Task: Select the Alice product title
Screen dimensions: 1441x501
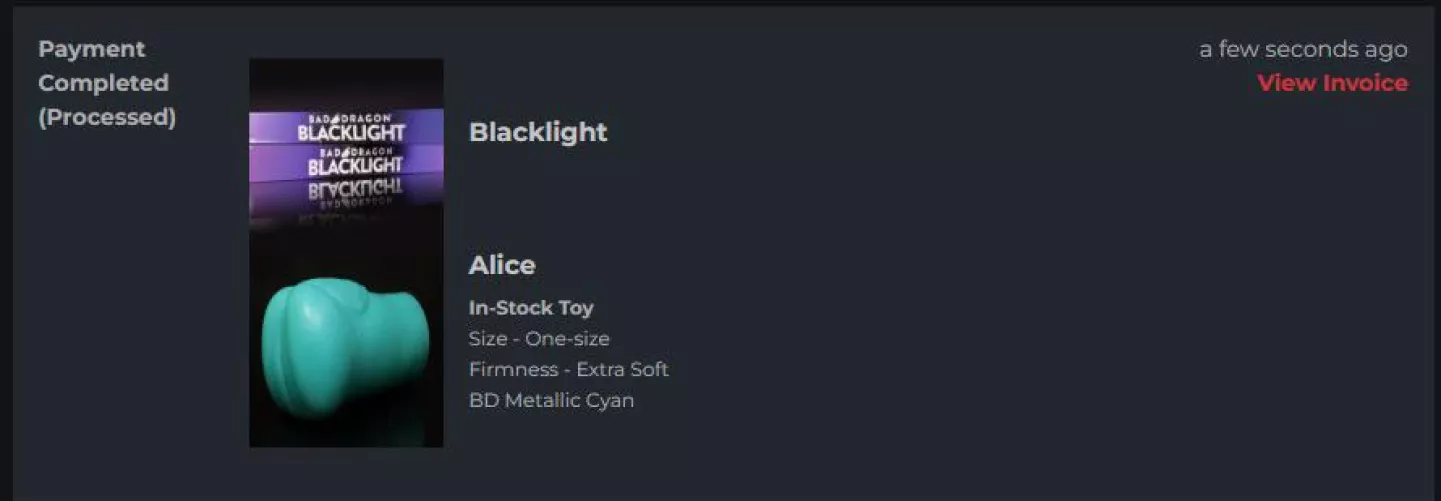Action: [502, 265]
